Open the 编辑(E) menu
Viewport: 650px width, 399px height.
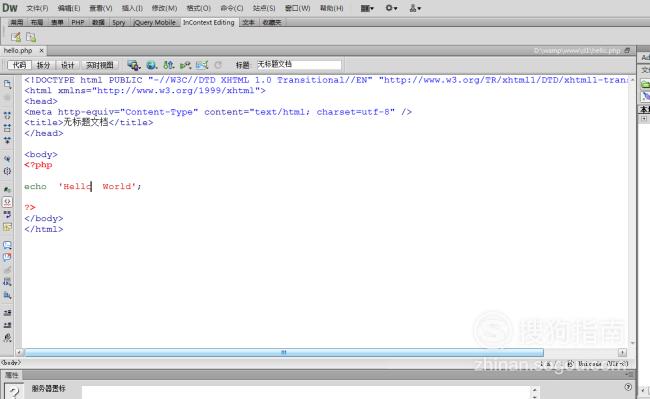pos(69,8)
